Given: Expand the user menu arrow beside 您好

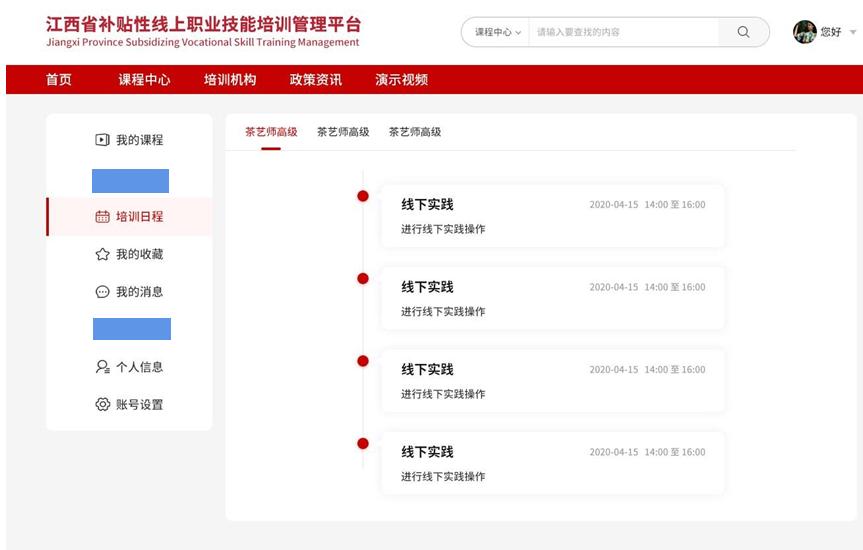Looking at the screenshot, I should tap(853, 32).
